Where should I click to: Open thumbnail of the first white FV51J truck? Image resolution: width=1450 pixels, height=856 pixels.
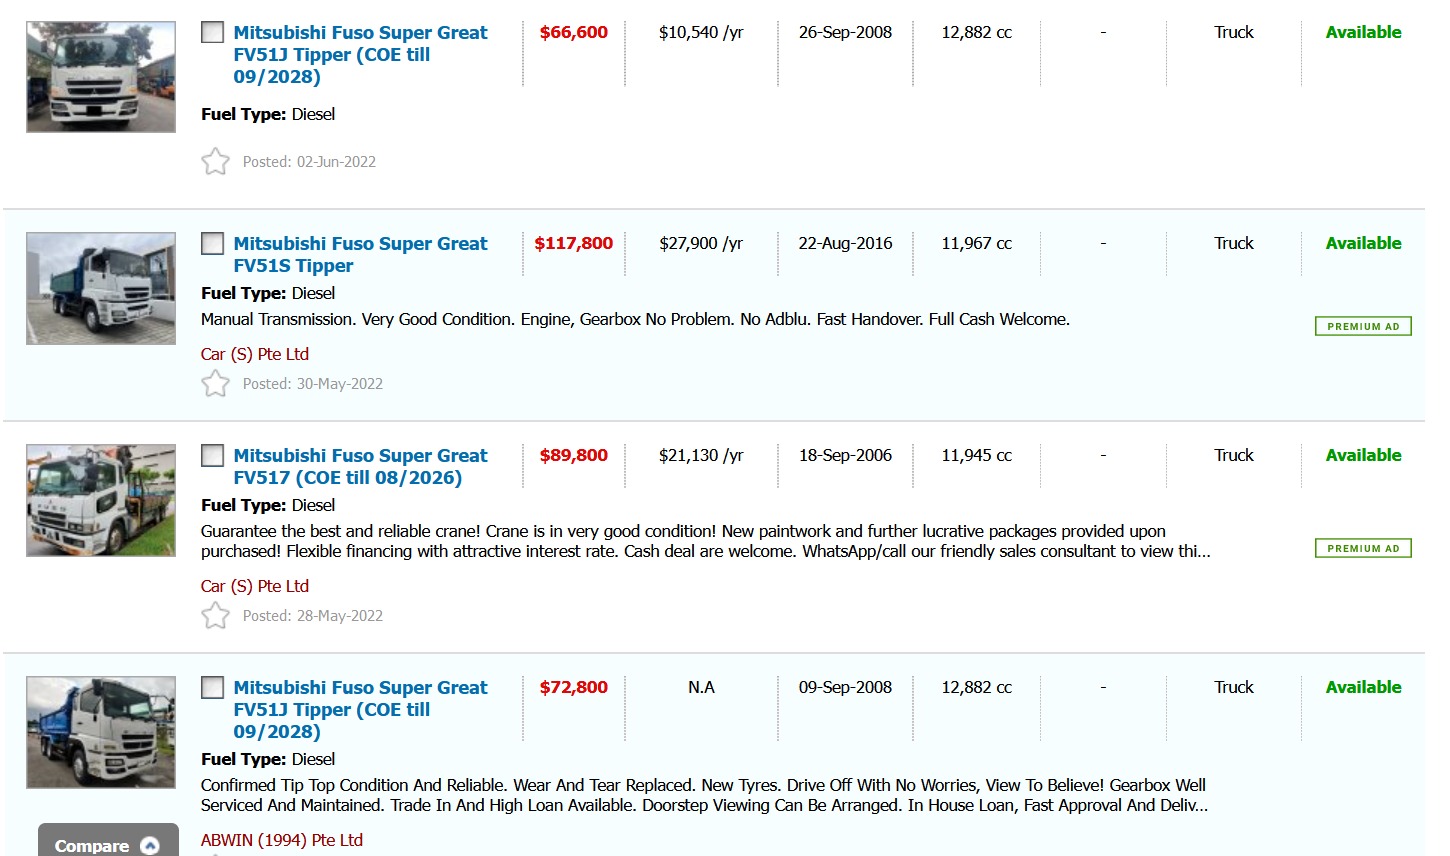pos(101,77)
